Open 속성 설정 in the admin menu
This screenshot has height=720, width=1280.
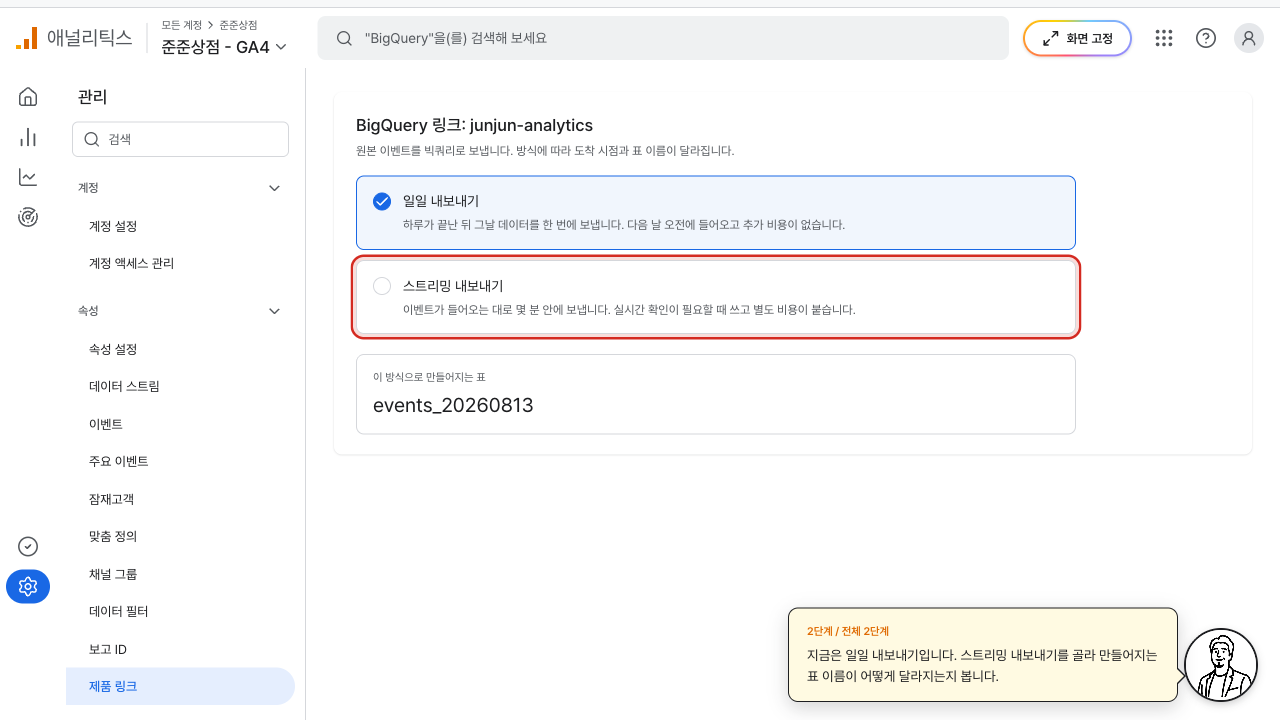[x=180, y=349]
